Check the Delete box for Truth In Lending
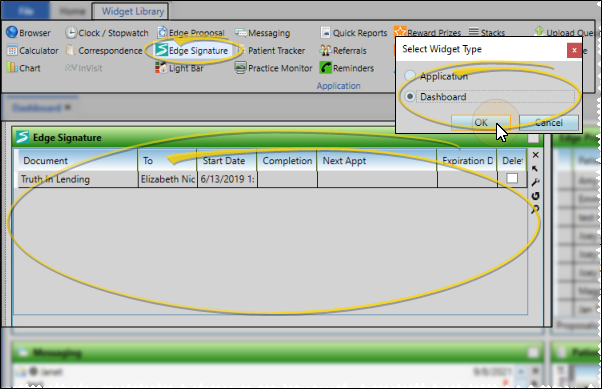 512,178
